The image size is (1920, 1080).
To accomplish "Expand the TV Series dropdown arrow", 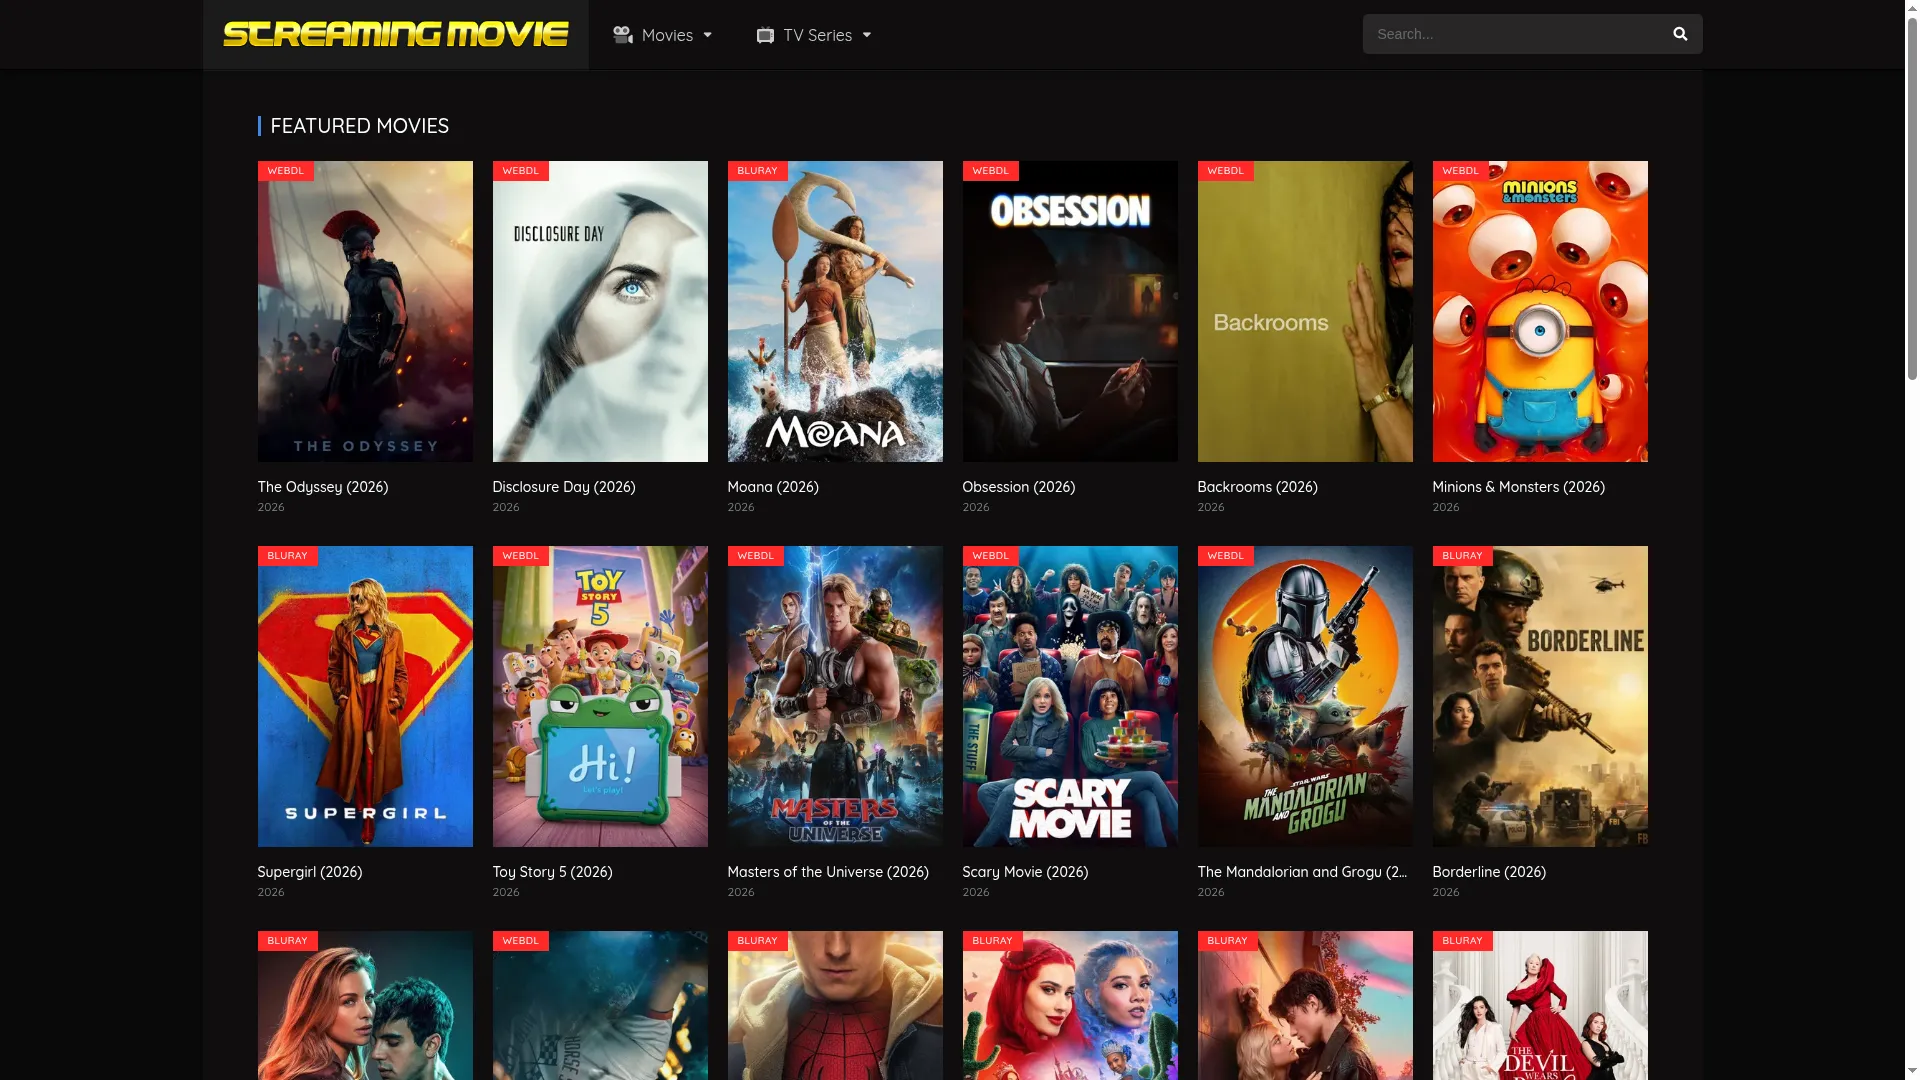I will [x=867, y=35].
